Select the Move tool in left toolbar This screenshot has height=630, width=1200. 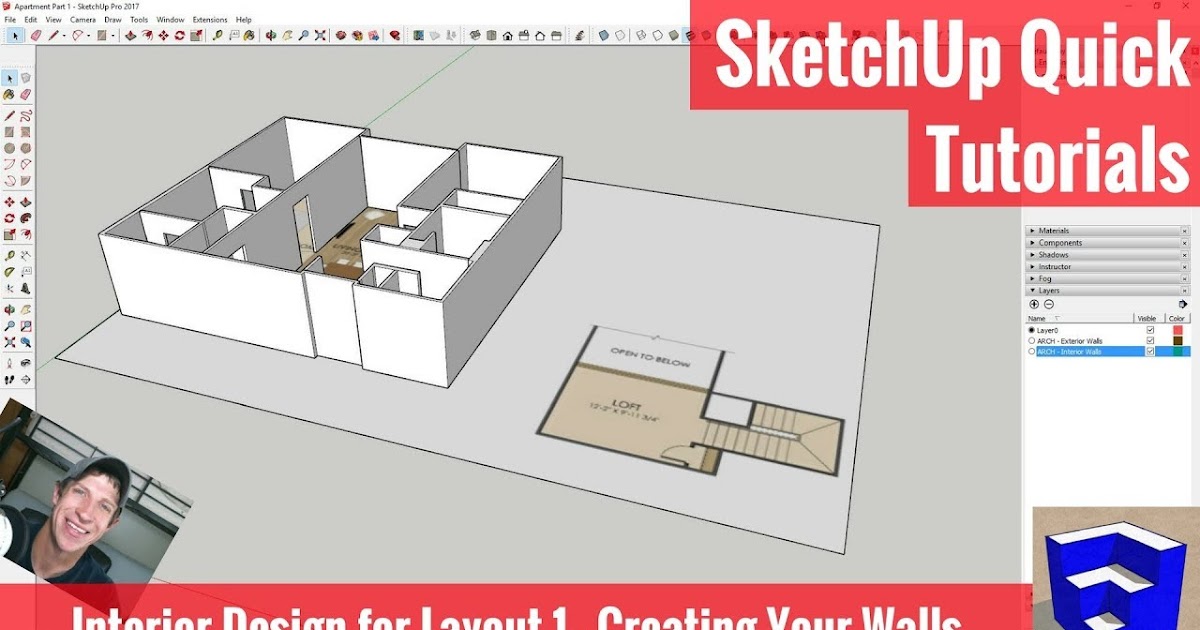pos(9,202)
